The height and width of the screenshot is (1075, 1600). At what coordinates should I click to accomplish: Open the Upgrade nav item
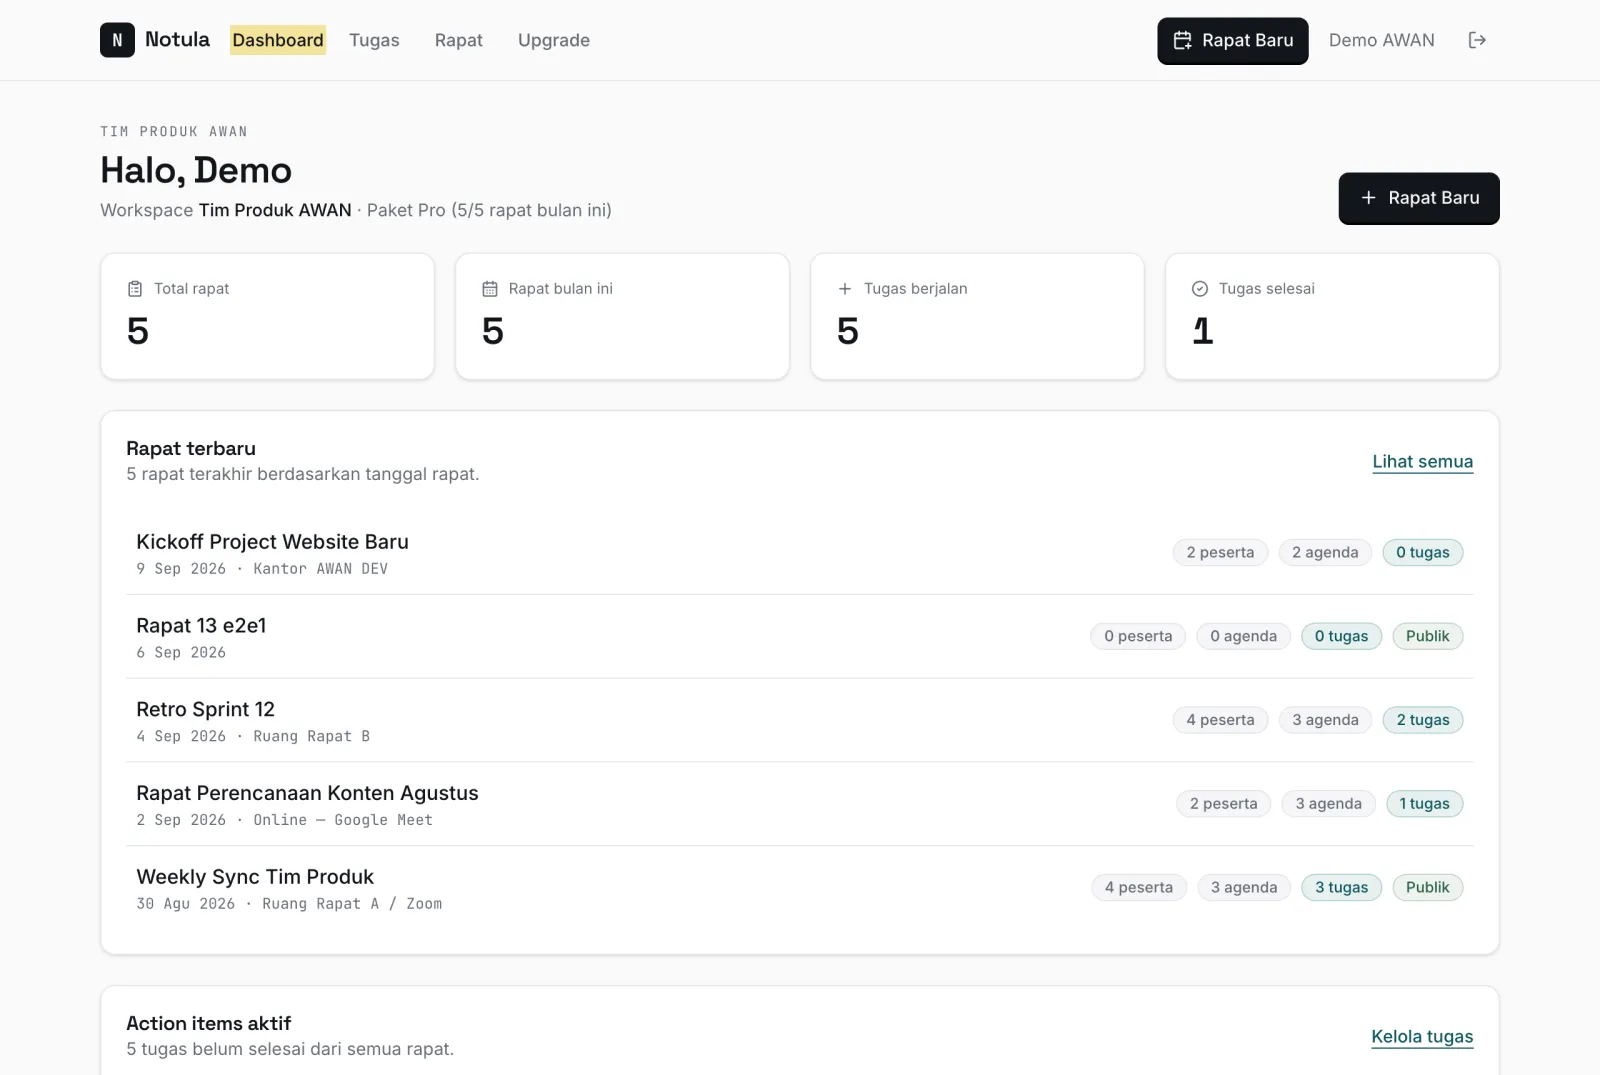pyautogui.click(x=554, y=40)
